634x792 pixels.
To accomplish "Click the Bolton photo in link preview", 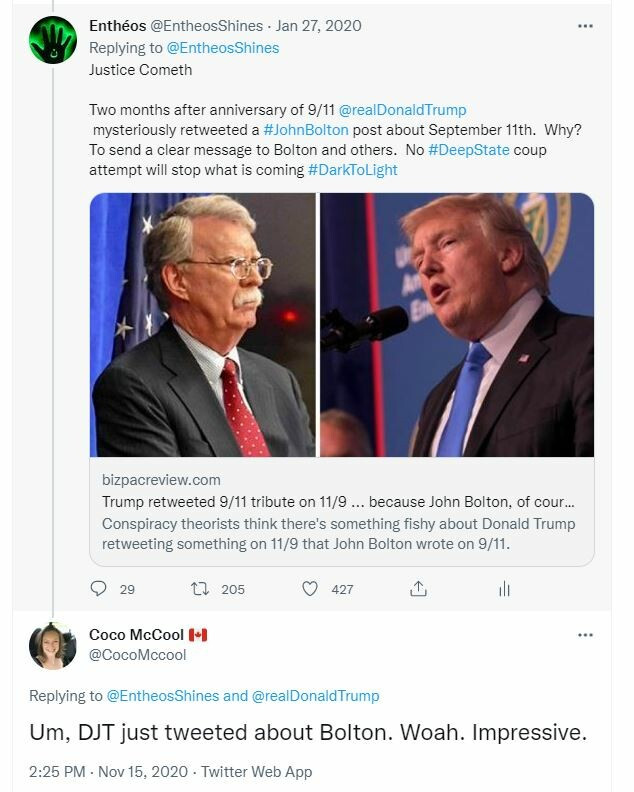I will pyautogui.click(x=203, y=325).
